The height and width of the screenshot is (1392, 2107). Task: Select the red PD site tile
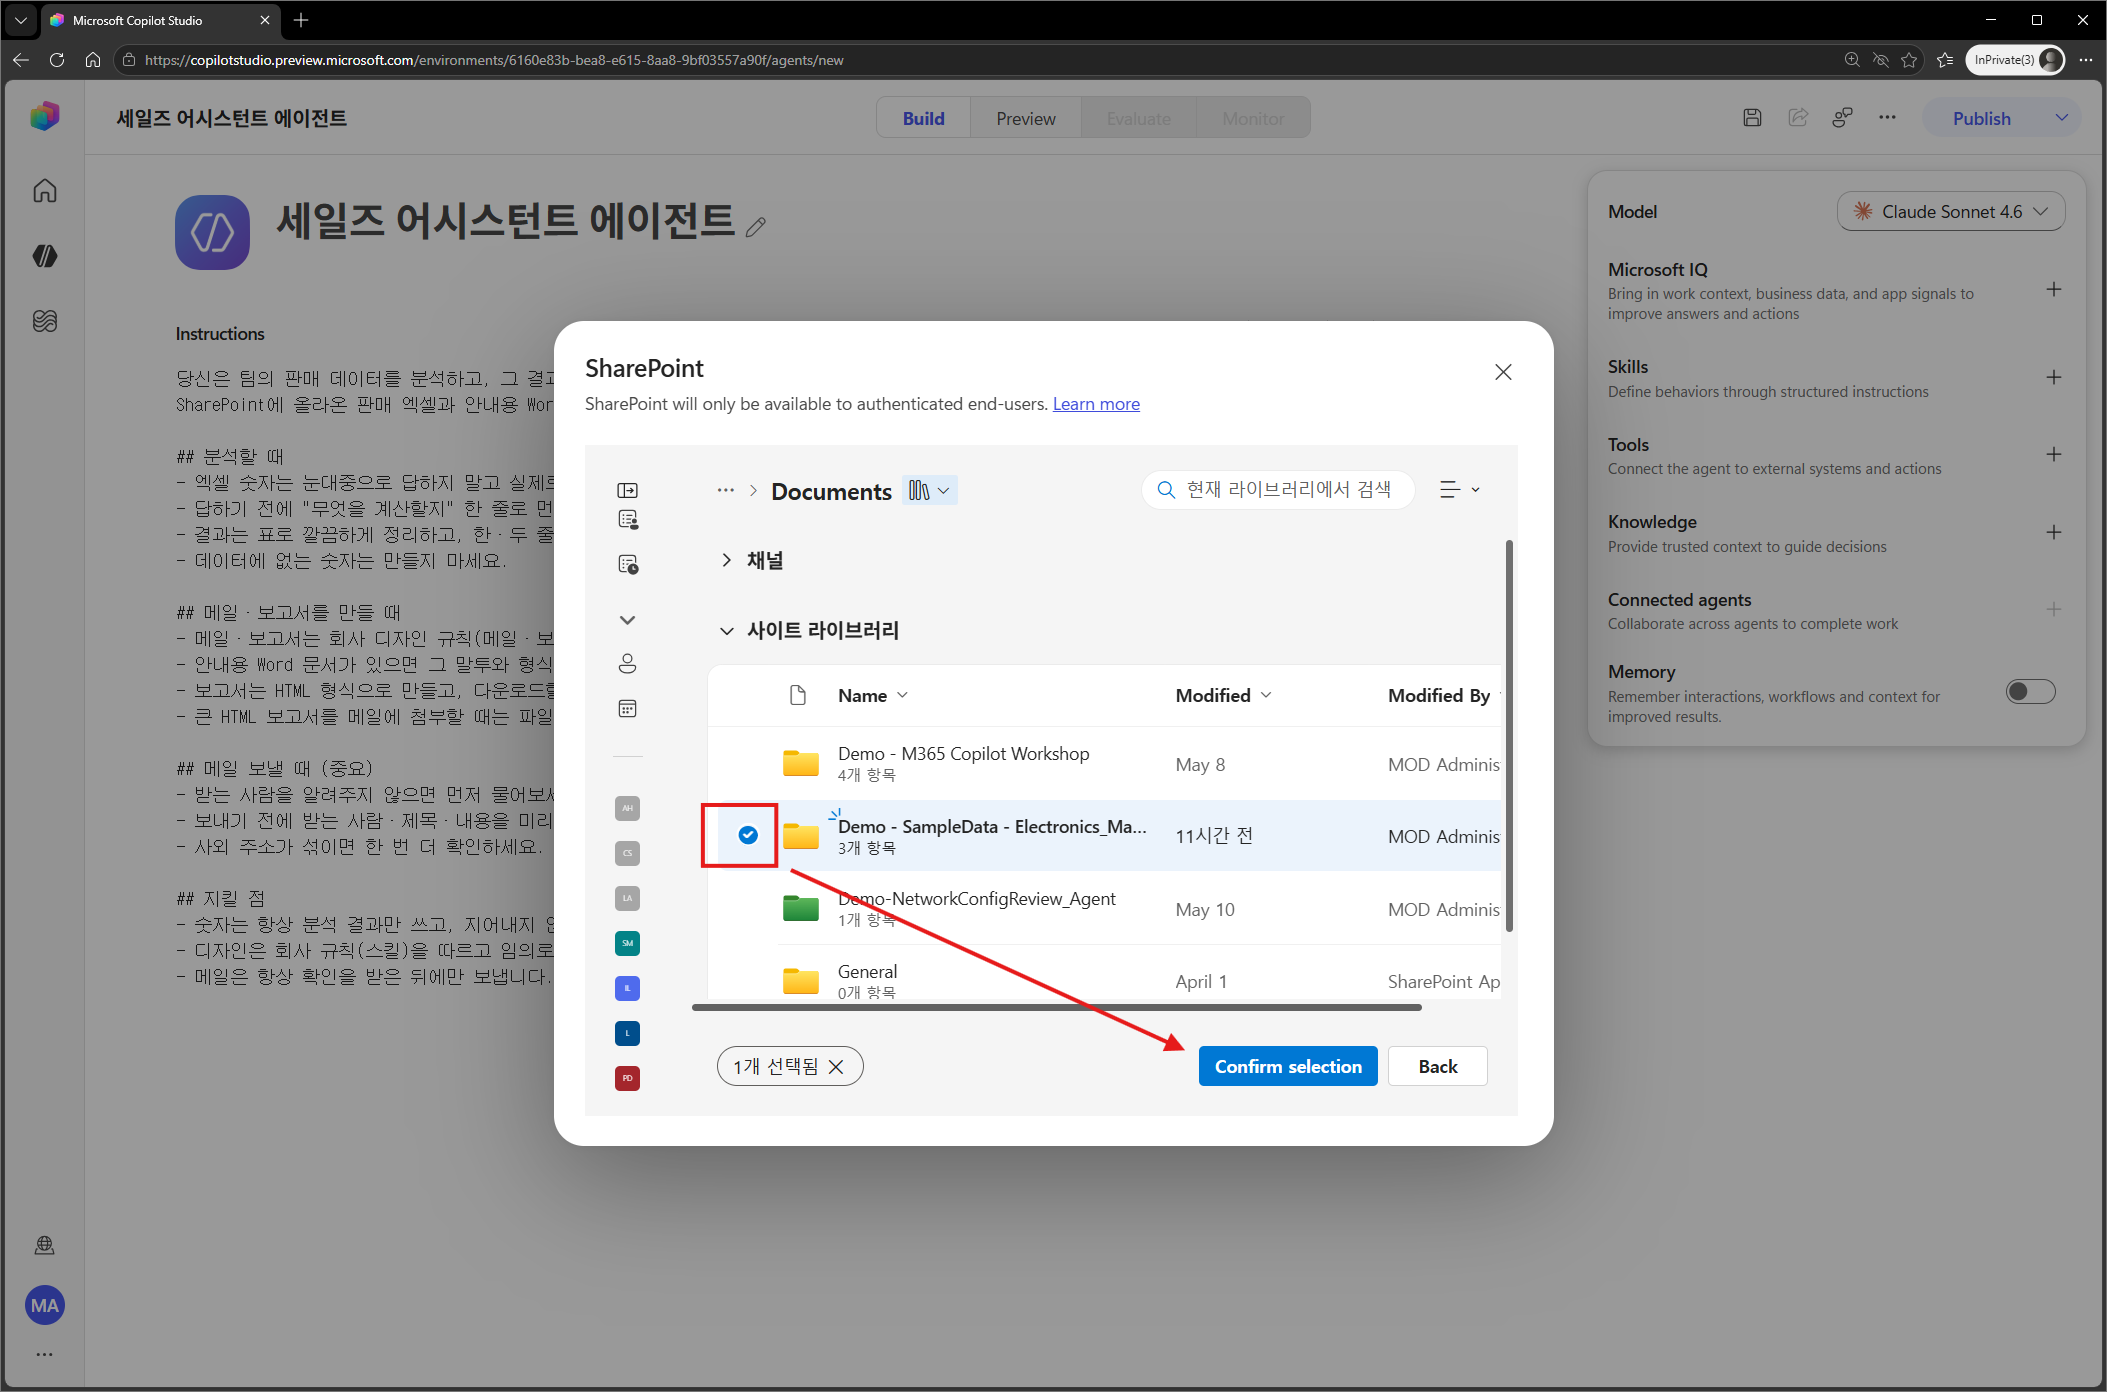pos(627,1078)
